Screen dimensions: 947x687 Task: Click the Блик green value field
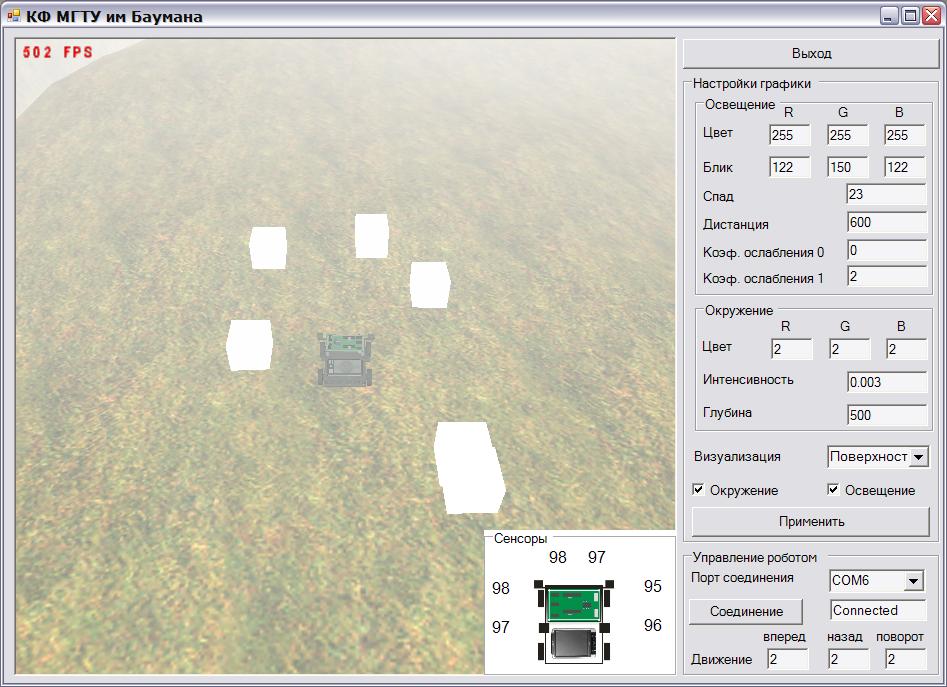(x=847, y=167)
